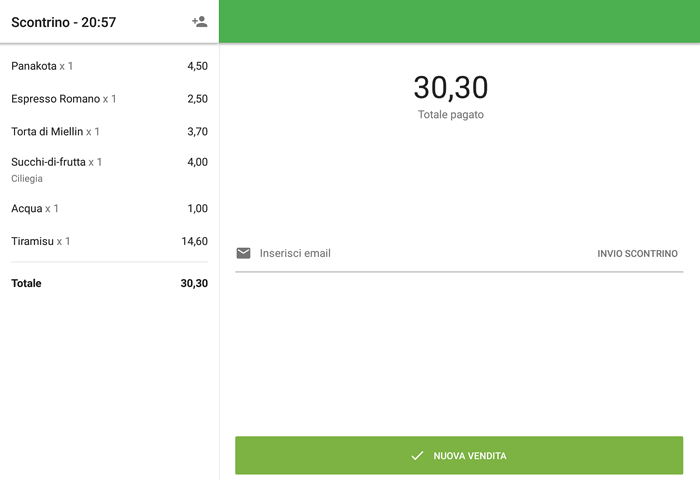
Task: Click the envelope email icon
Action: 243,253
